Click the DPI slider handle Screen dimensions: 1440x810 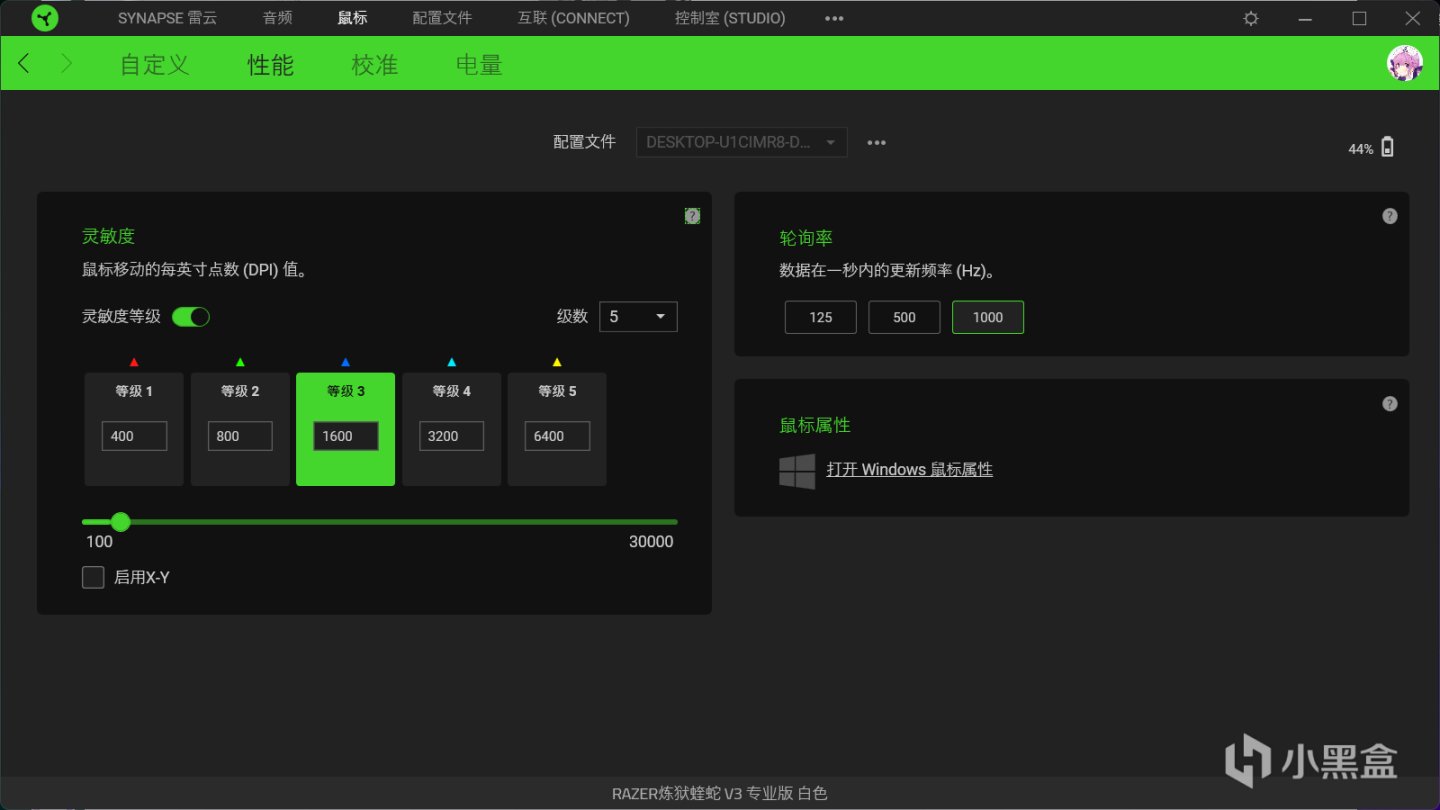pos(121,522)
